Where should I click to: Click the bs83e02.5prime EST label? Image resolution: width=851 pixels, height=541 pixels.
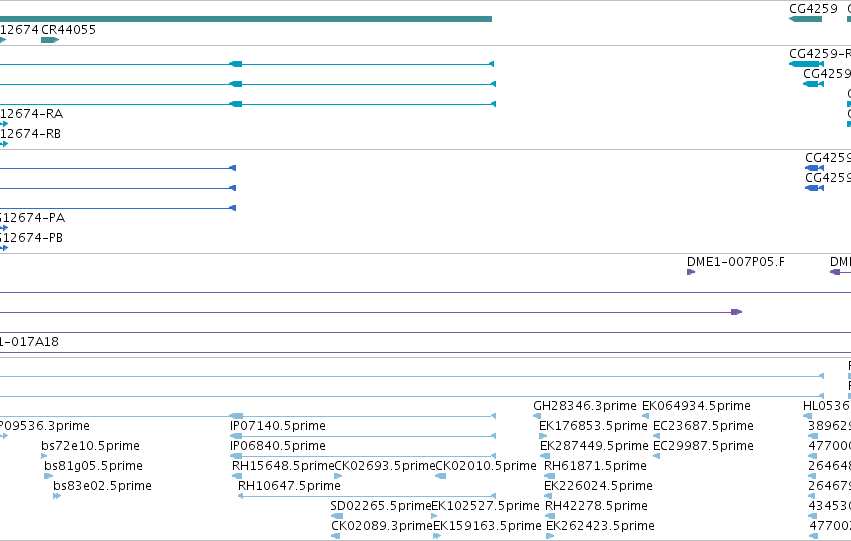(x=102, y=486)
